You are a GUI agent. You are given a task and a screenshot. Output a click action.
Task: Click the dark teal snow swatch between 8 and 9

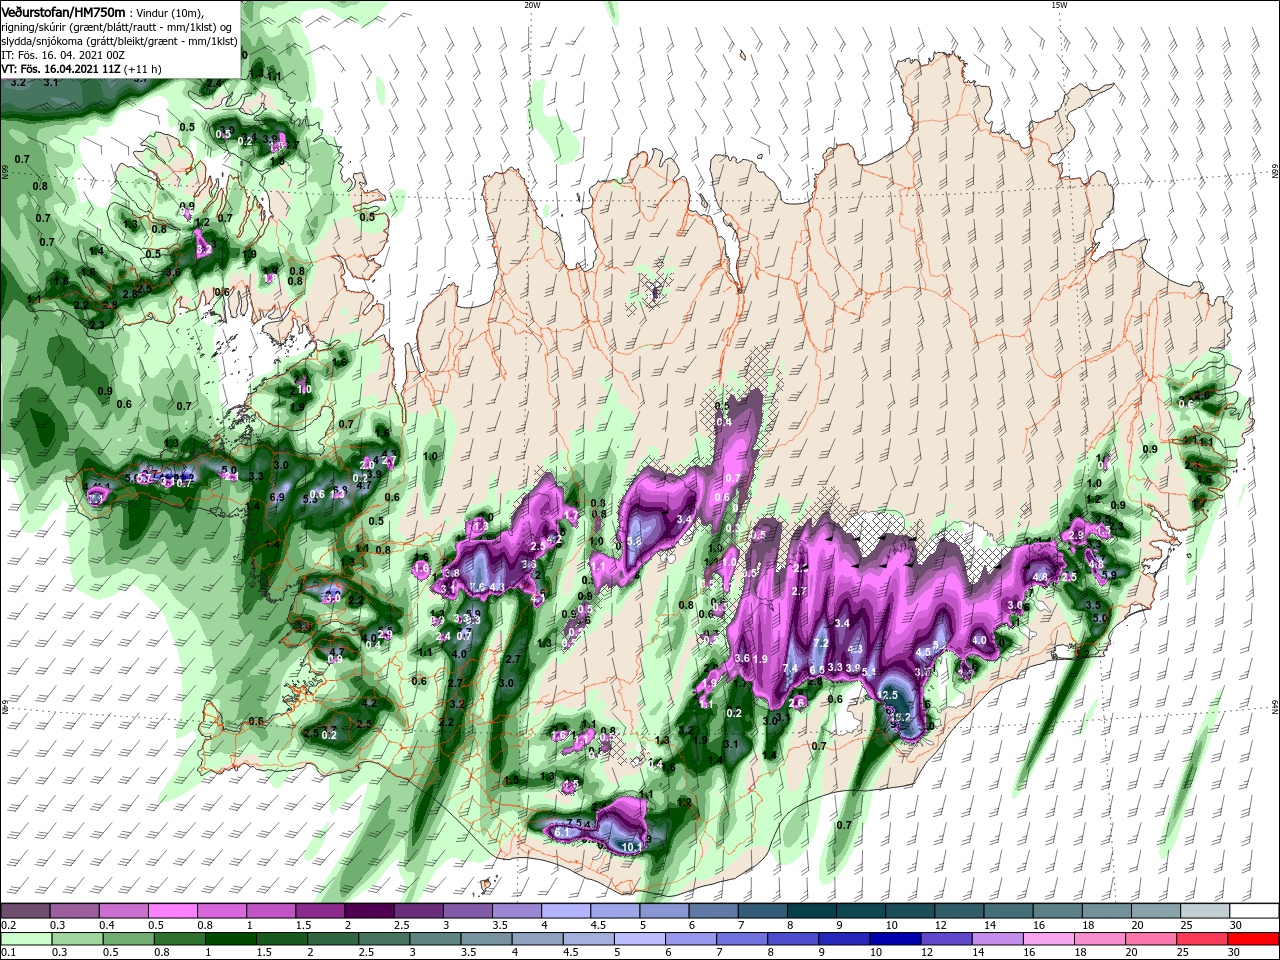click(812, 911)
